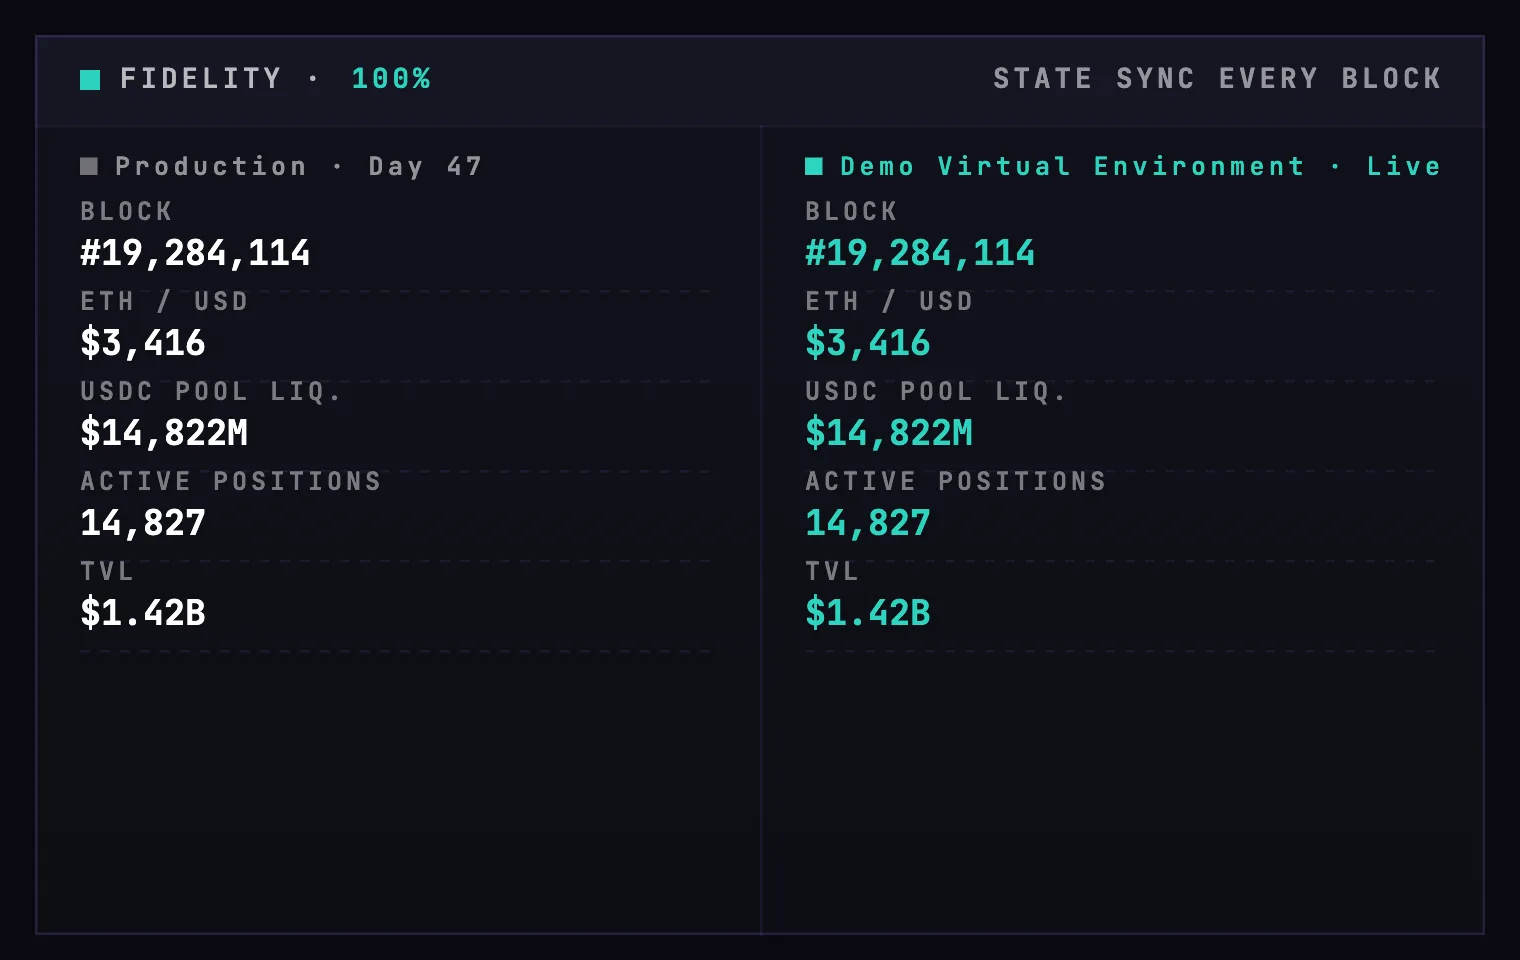The height and width of the screenshot is (960, 1520).
Task: Select the Production · Day 47 heading
Action: [x=299, y=166]
